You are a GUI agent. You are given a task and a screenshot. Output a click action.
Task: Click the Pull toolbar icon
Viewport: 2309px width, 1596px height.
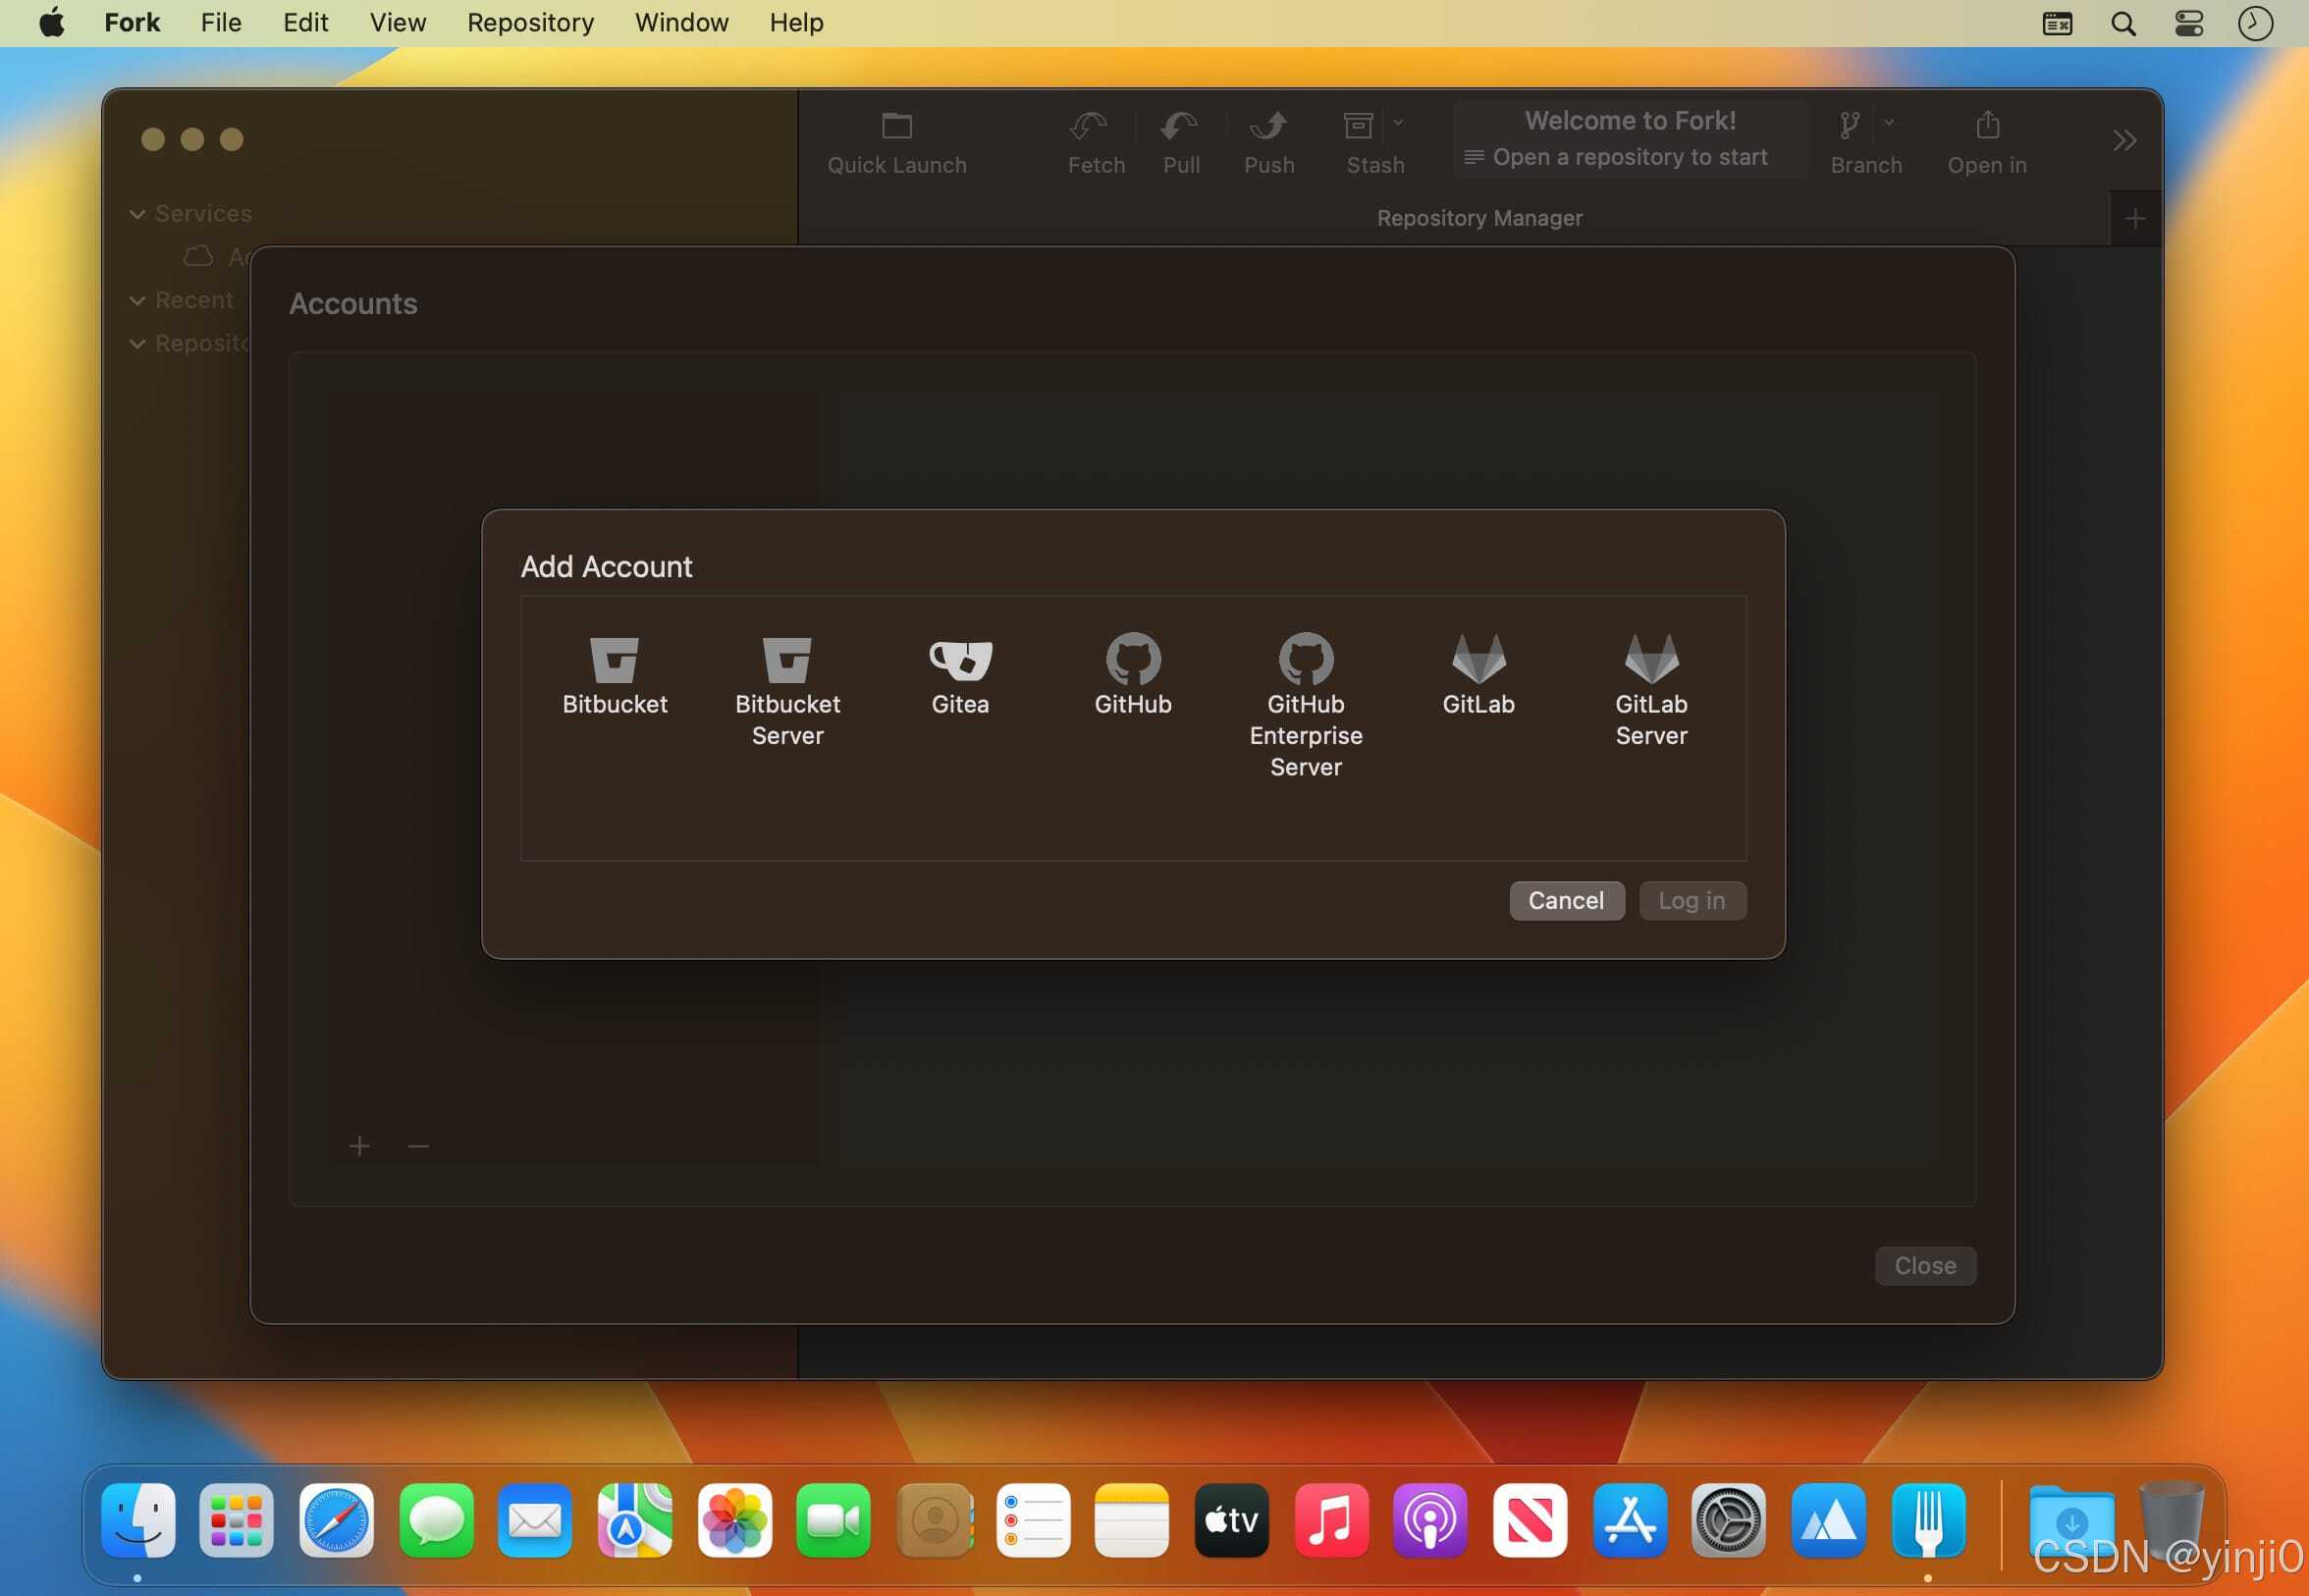click(1180, 126)
